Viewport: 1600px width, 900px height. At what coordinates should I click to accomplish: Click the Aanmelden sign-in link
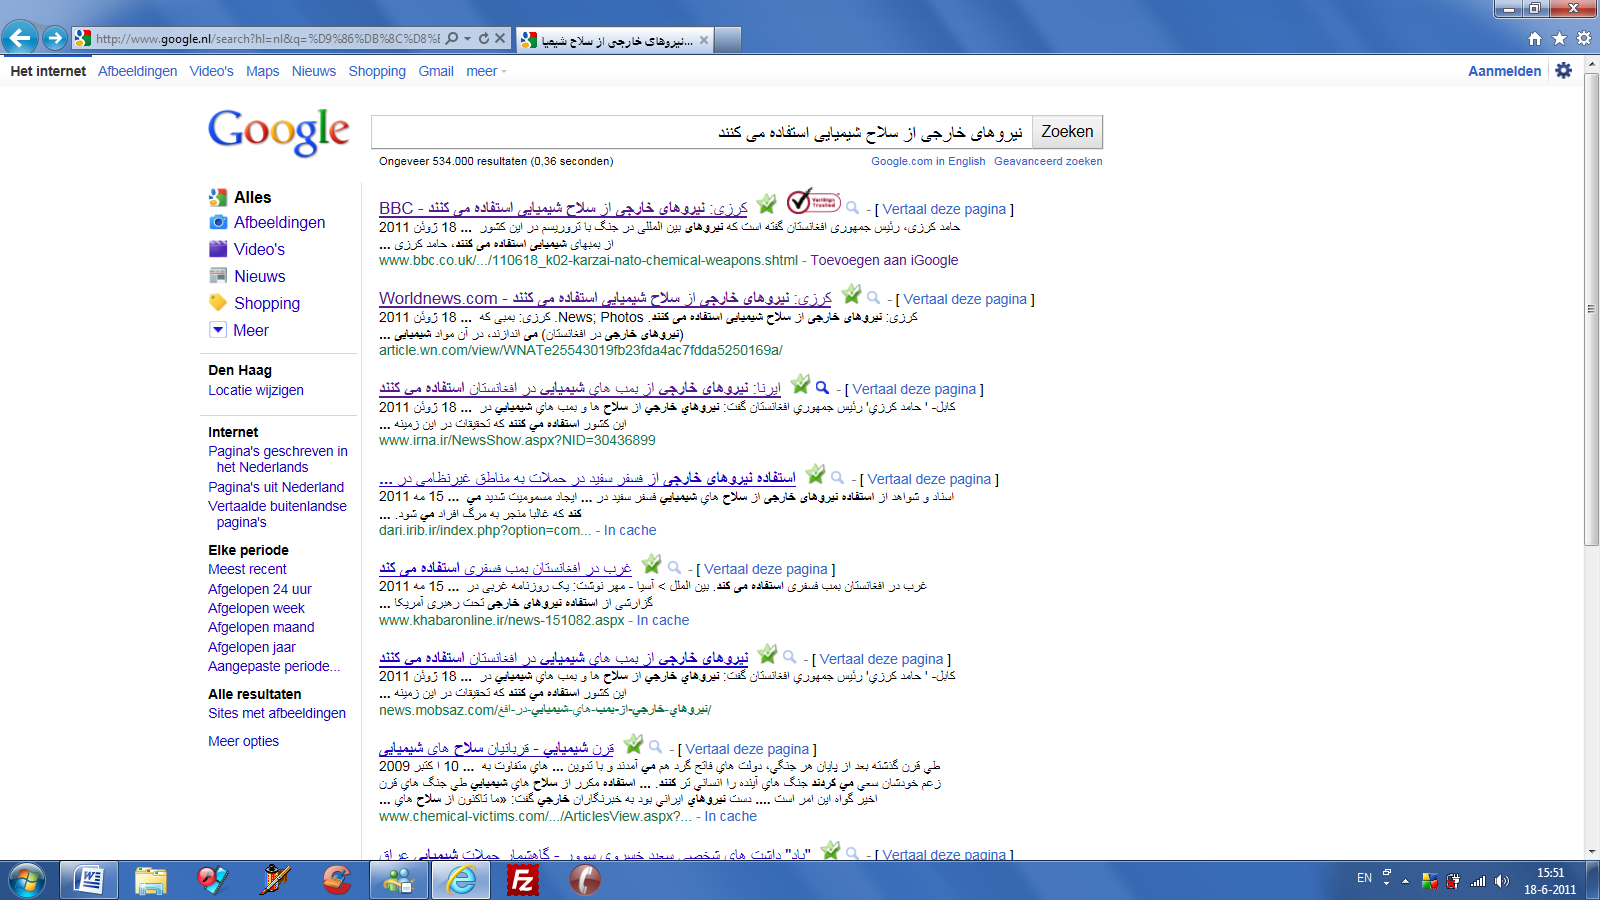point(1504,71)
